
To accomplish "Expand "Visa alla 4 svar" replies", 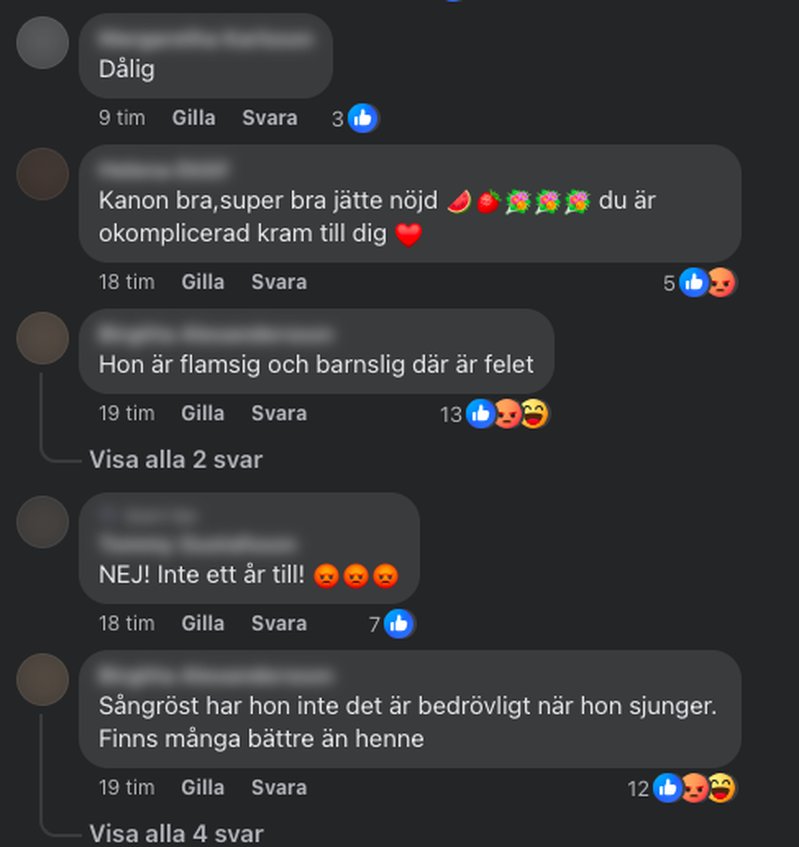I will coord(176,833).
